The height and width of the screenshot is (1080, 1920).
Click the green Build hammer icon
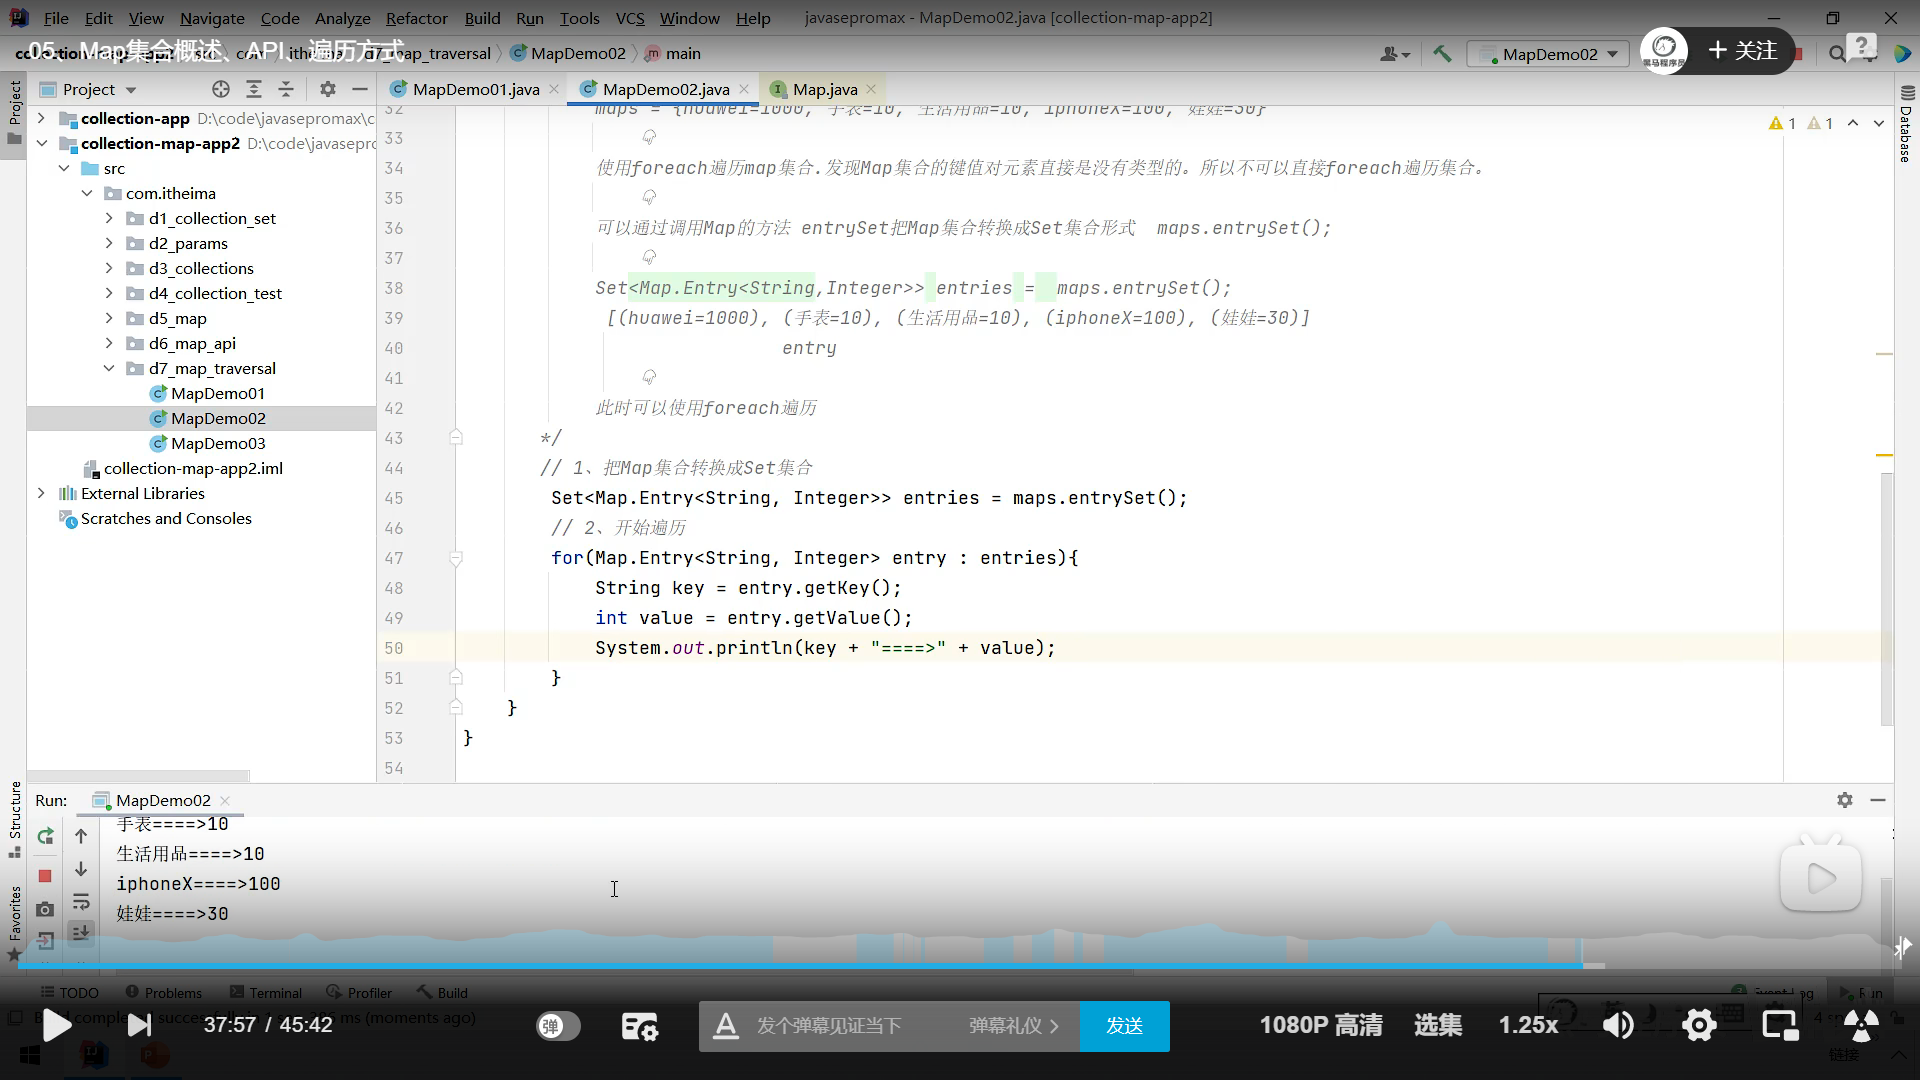point(1442,54)
